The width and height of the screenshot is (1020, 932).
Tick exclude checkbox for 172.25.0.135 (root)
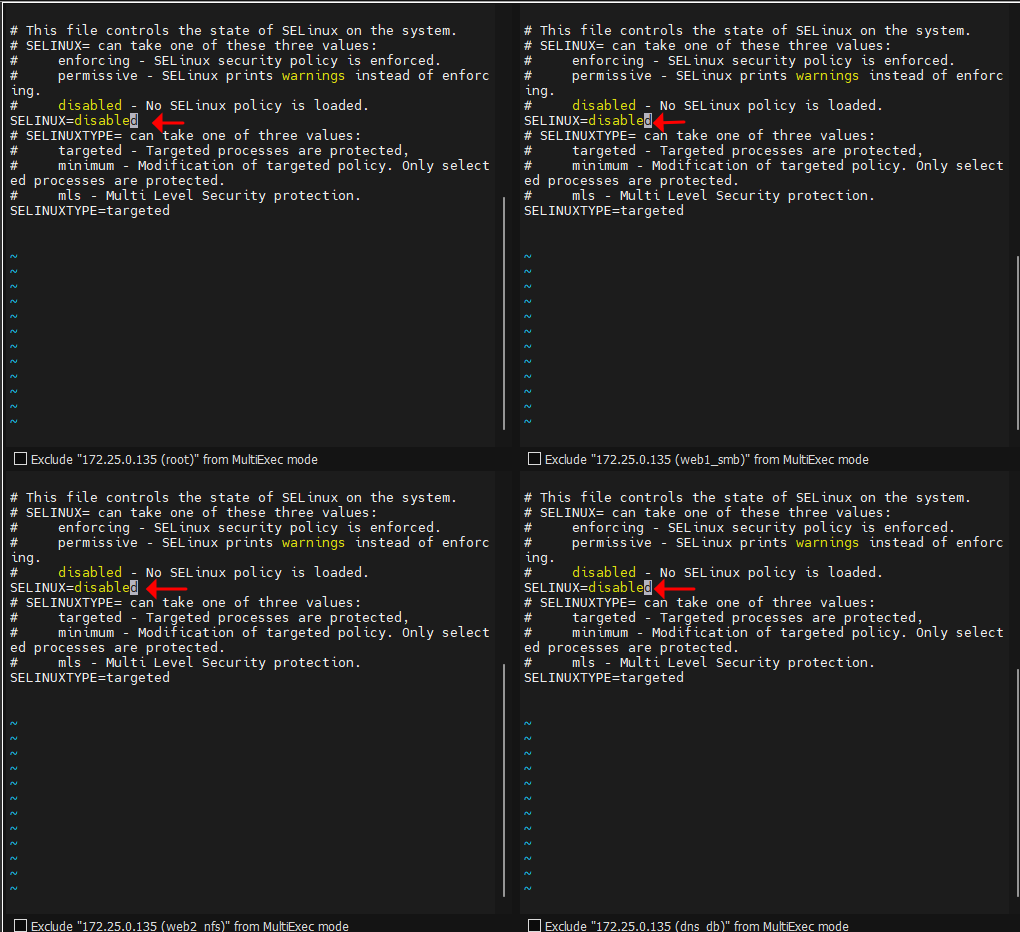(x=21, y=459)
